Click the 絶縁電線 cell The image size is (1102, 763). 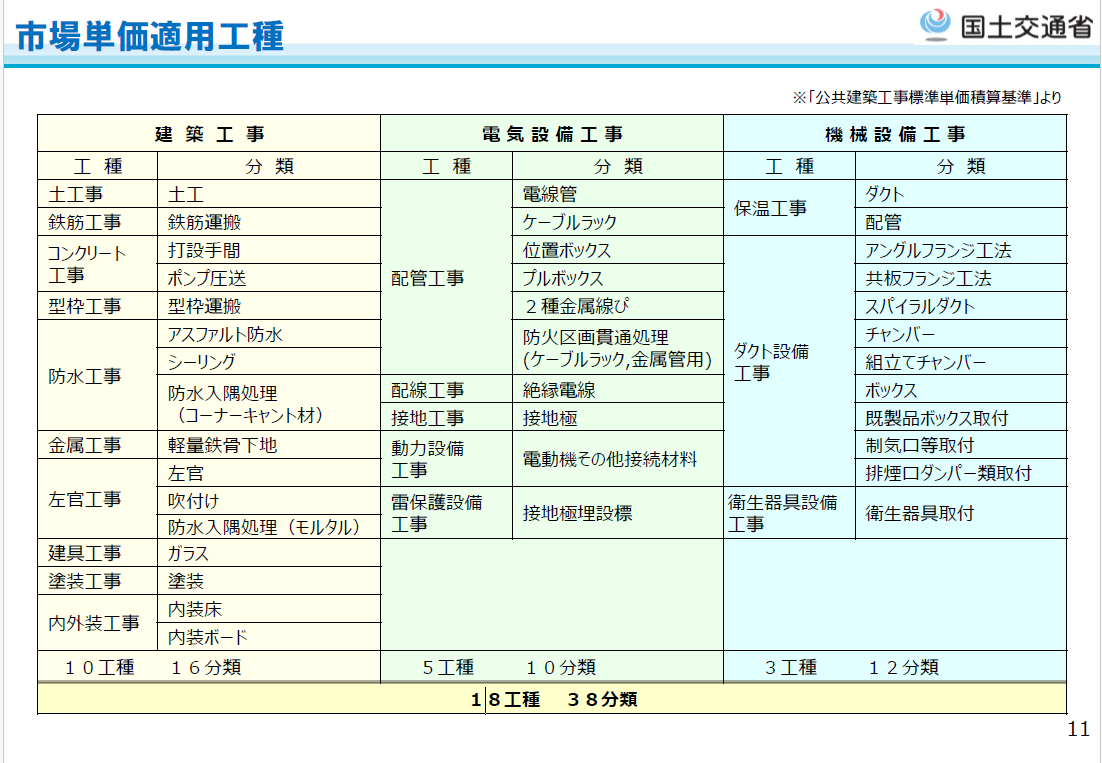point(618,389)
